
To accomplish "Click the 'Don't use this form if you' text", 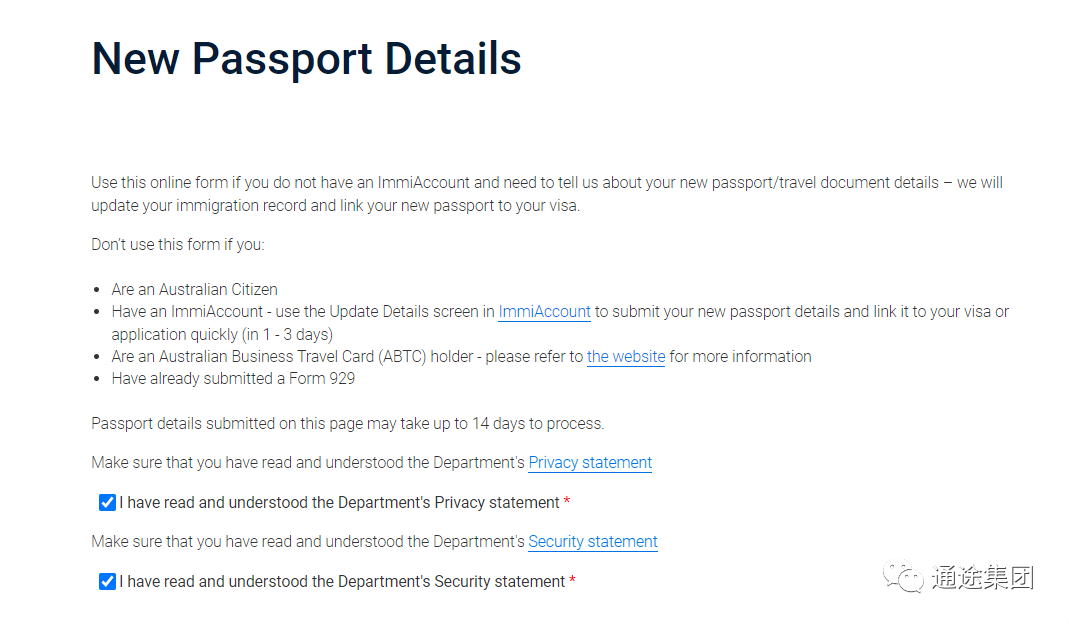I will [x=178, y=245].
